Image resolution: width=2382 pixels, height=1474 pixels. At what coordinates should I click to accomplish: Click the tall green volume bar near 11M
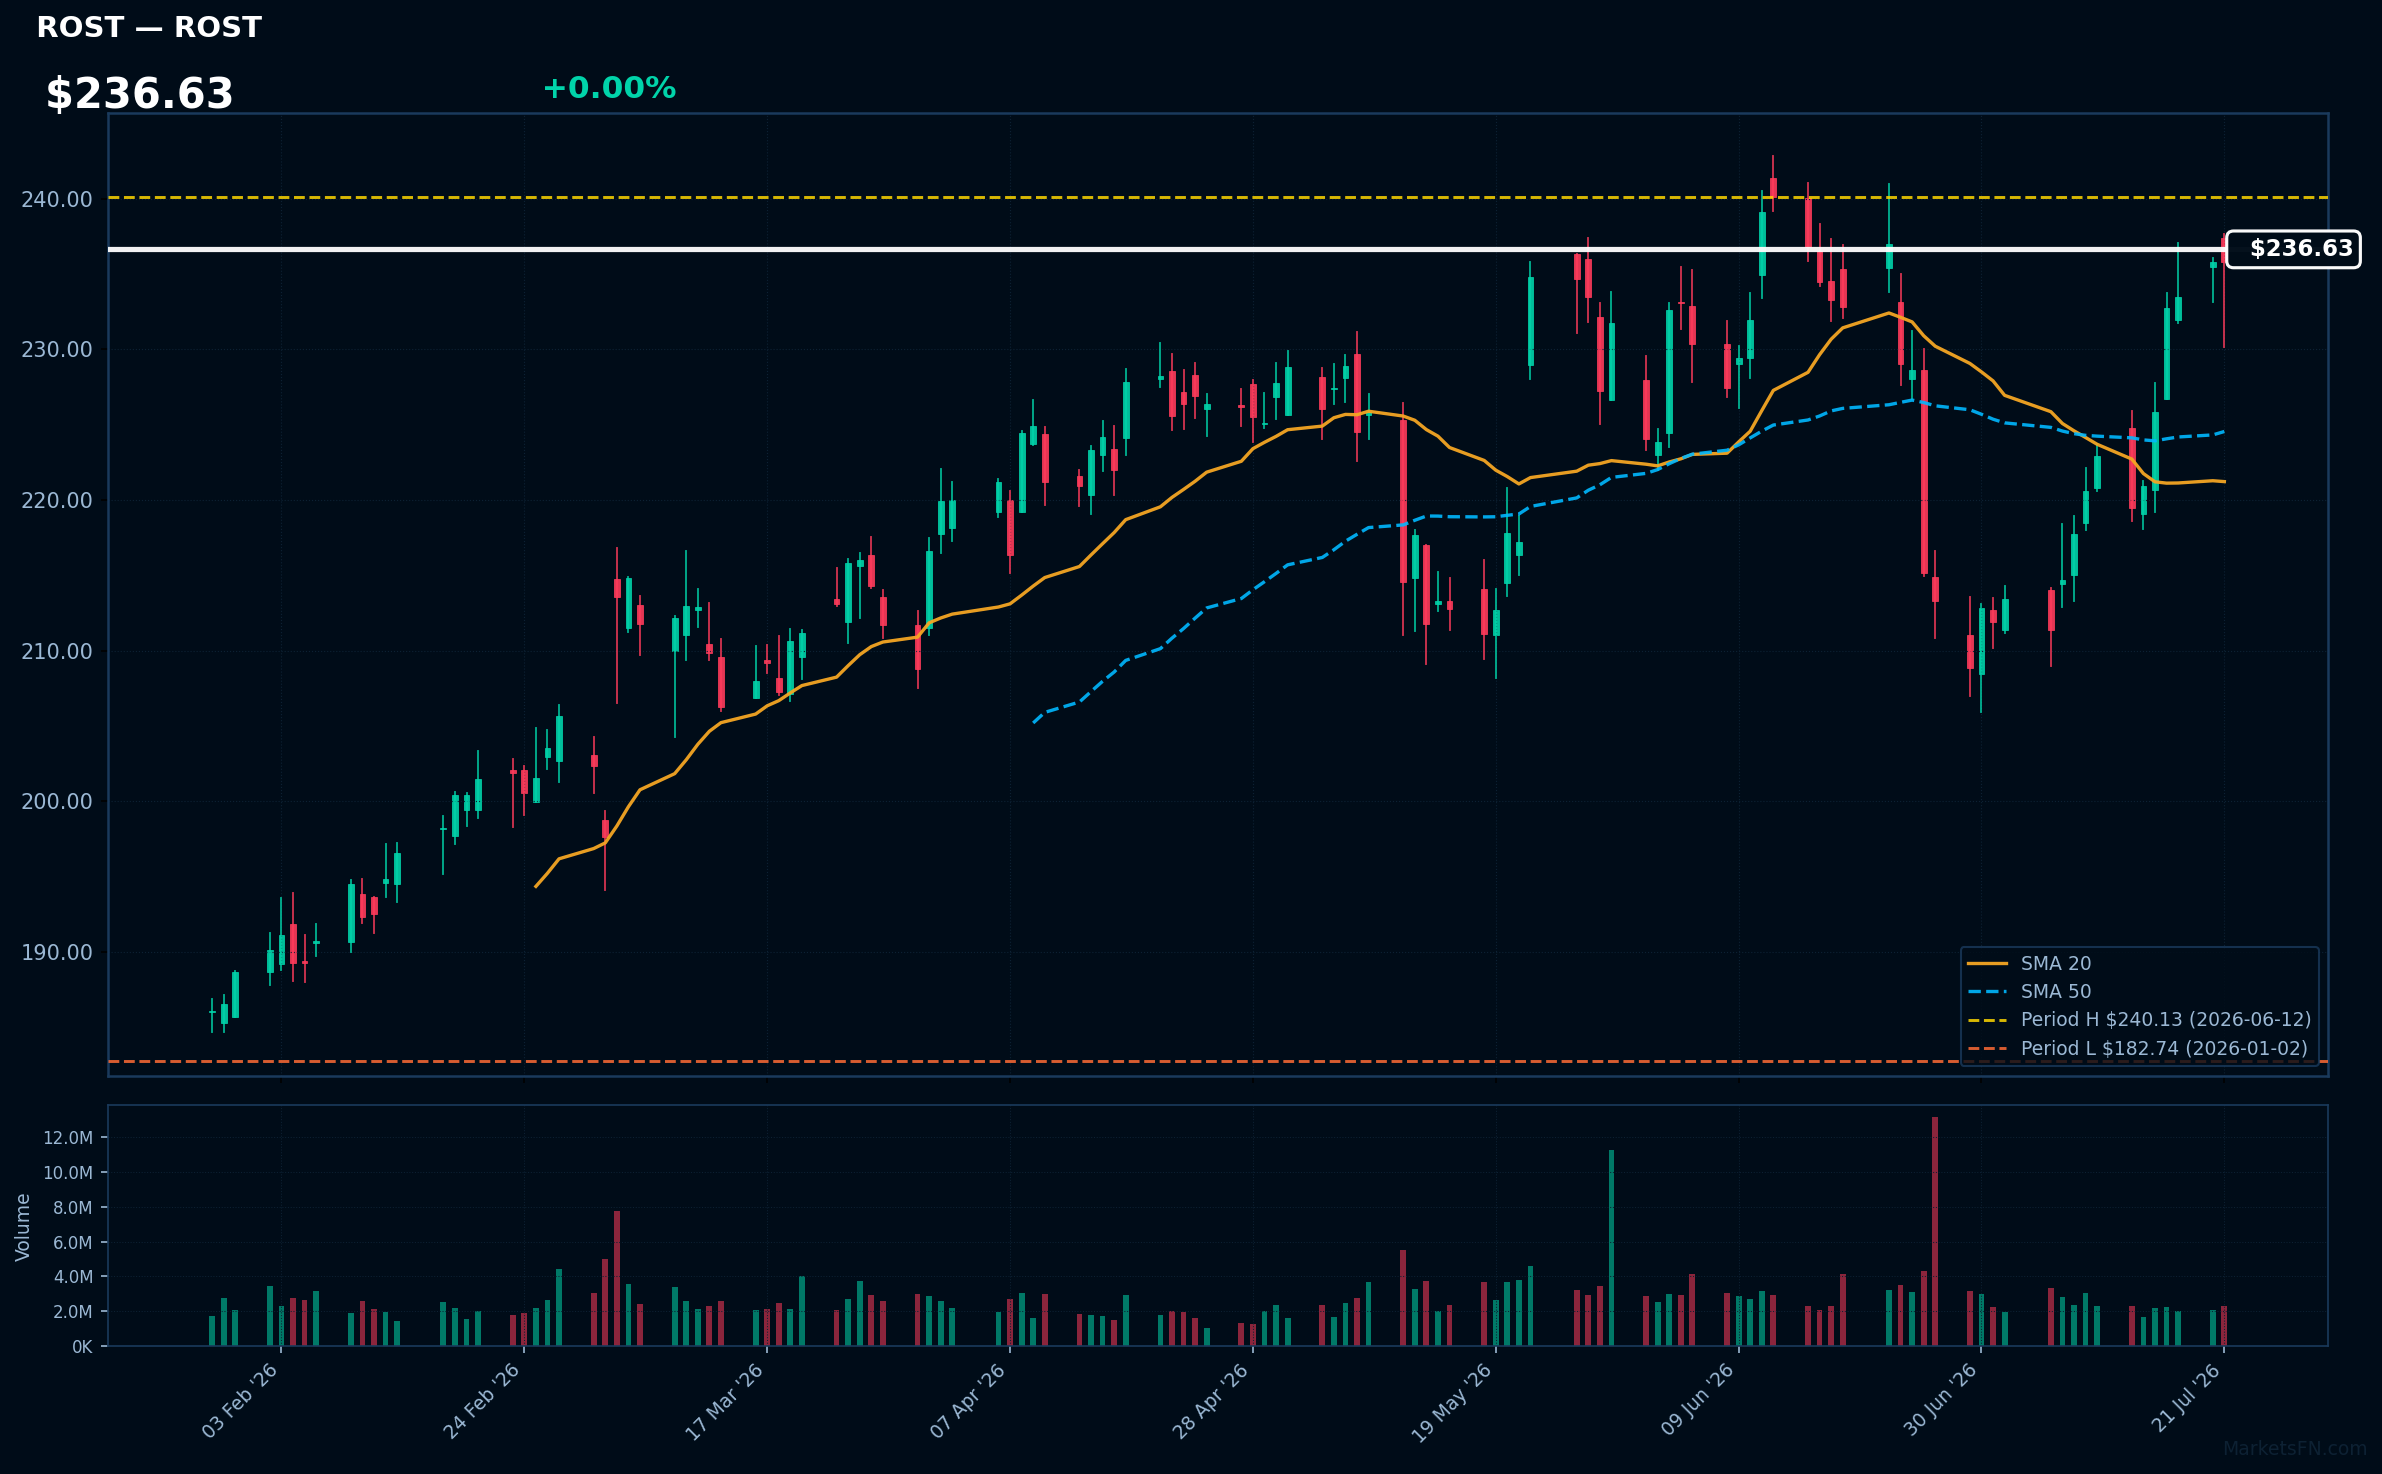click(x=1611, y=1248)
